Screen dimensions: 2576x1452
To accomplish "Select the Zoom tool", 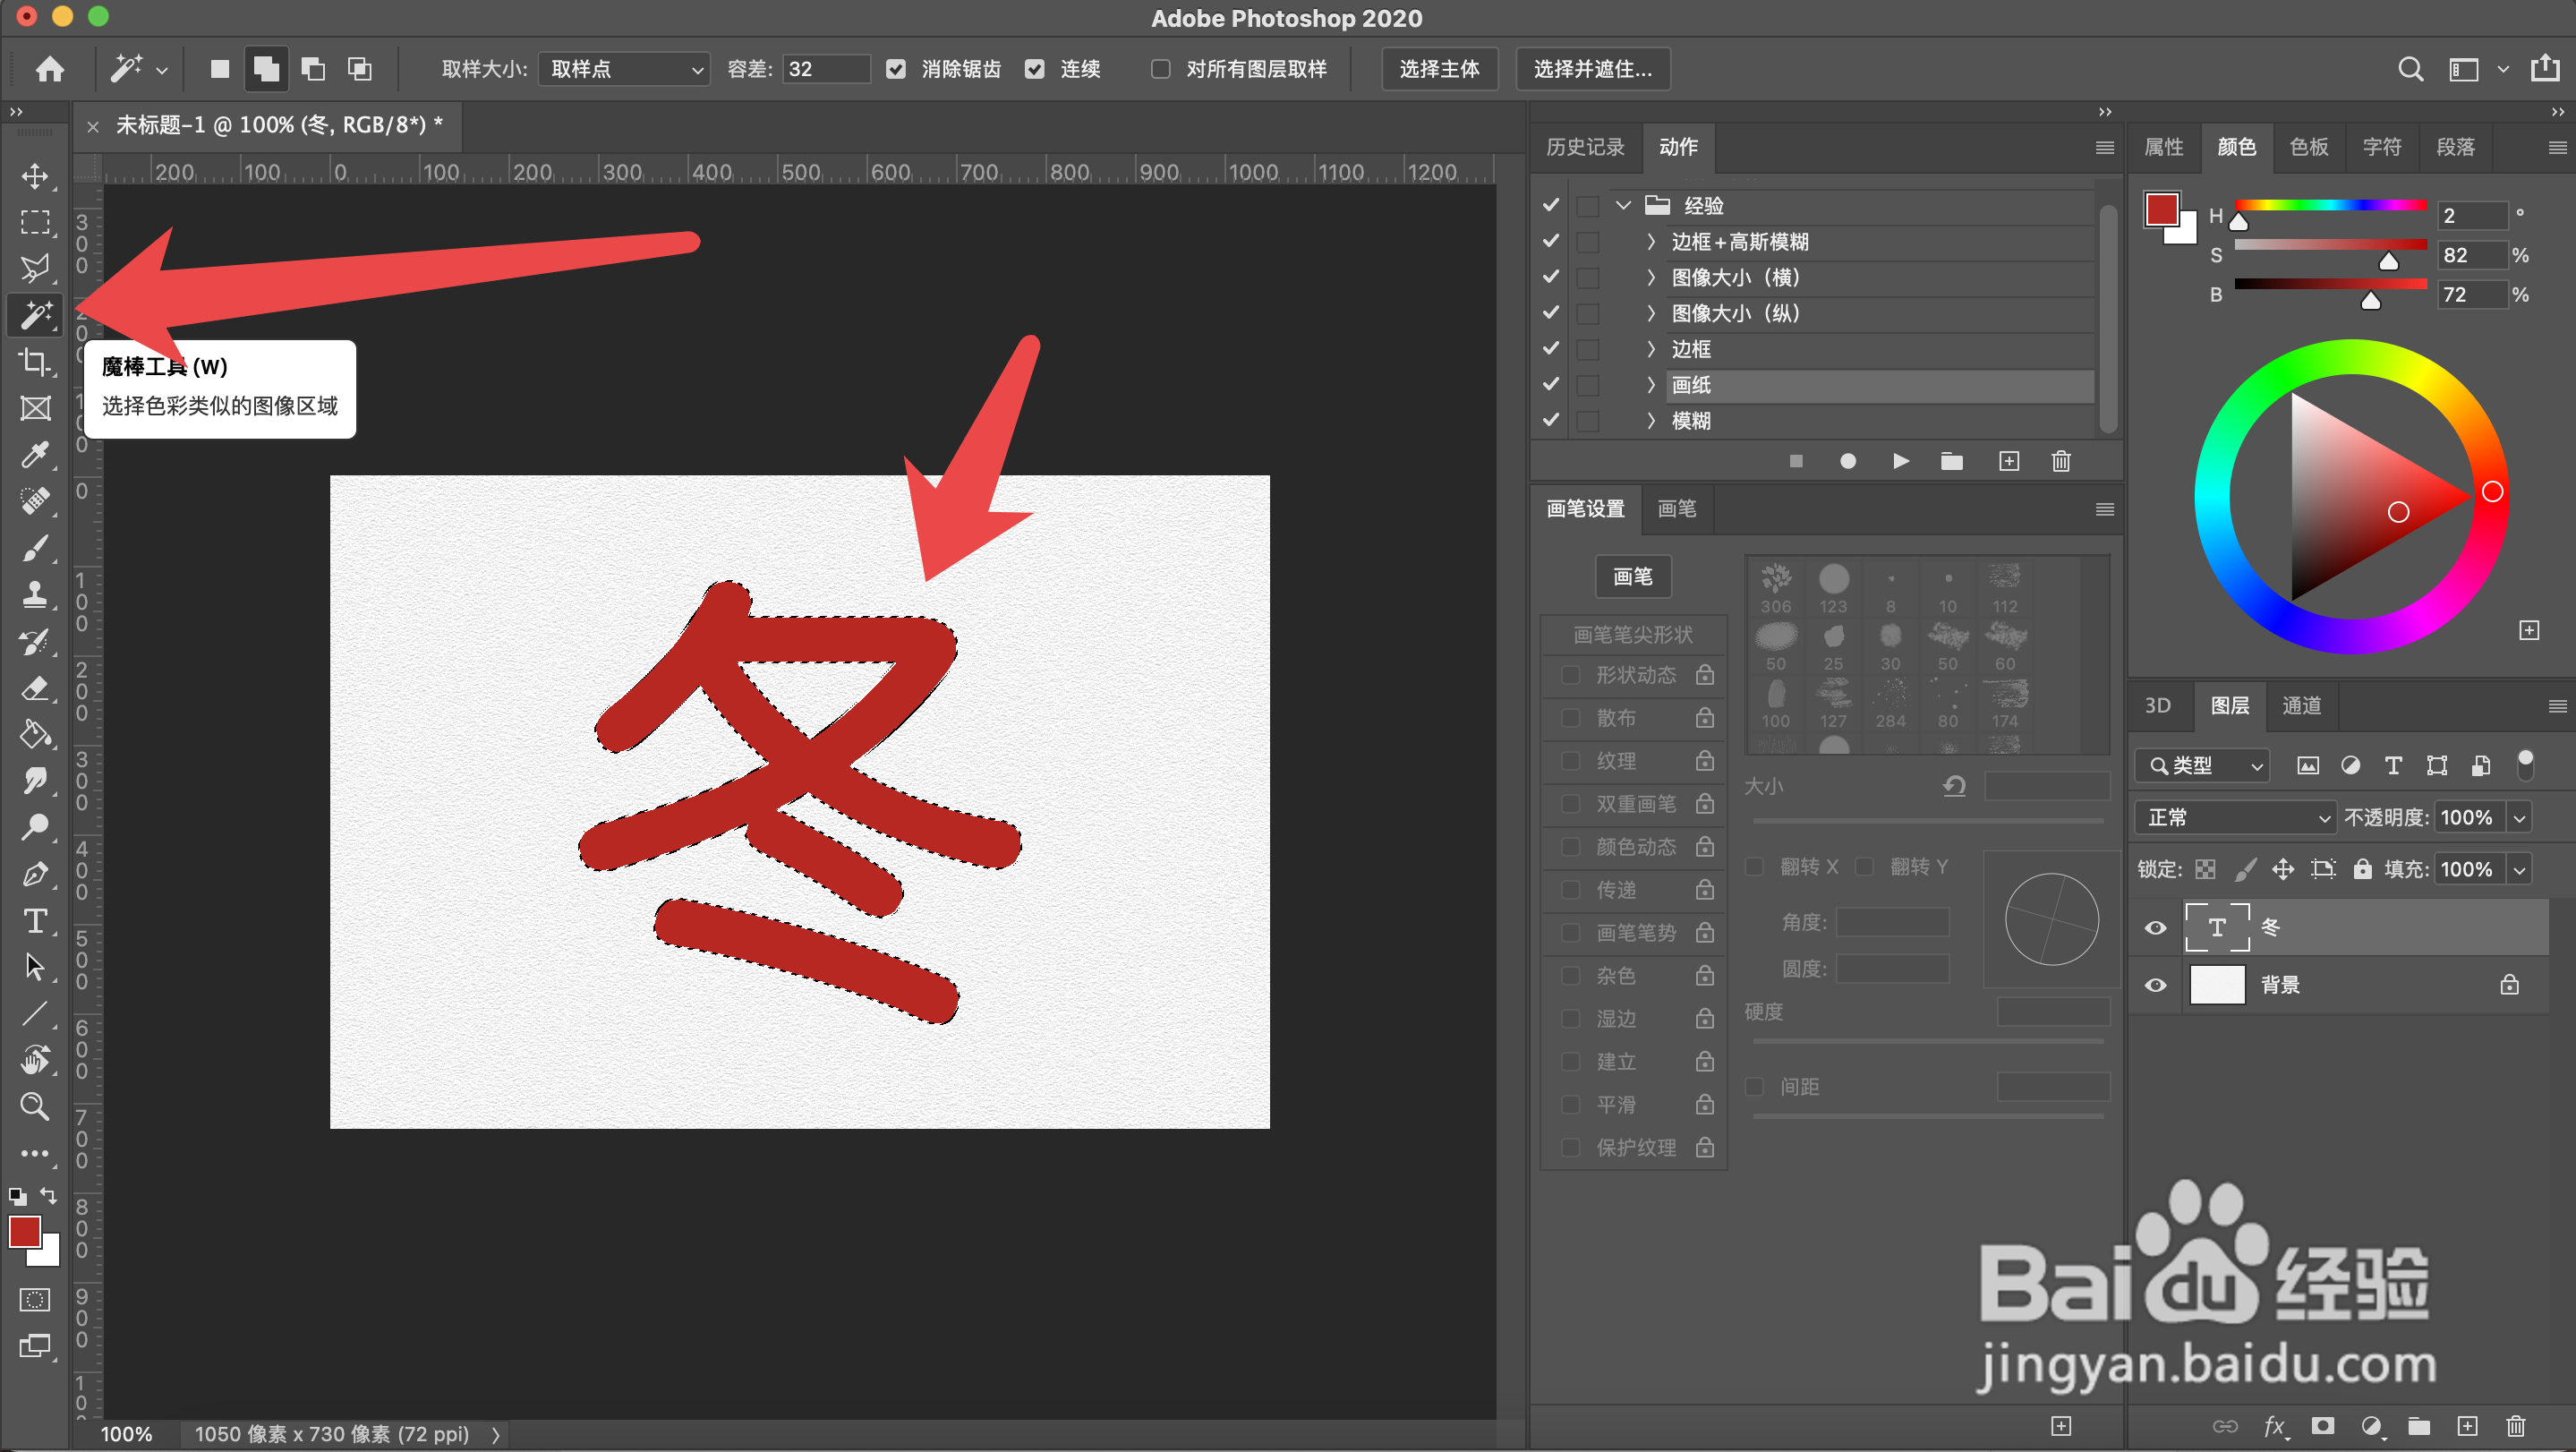I will [x=35, y=1106].
